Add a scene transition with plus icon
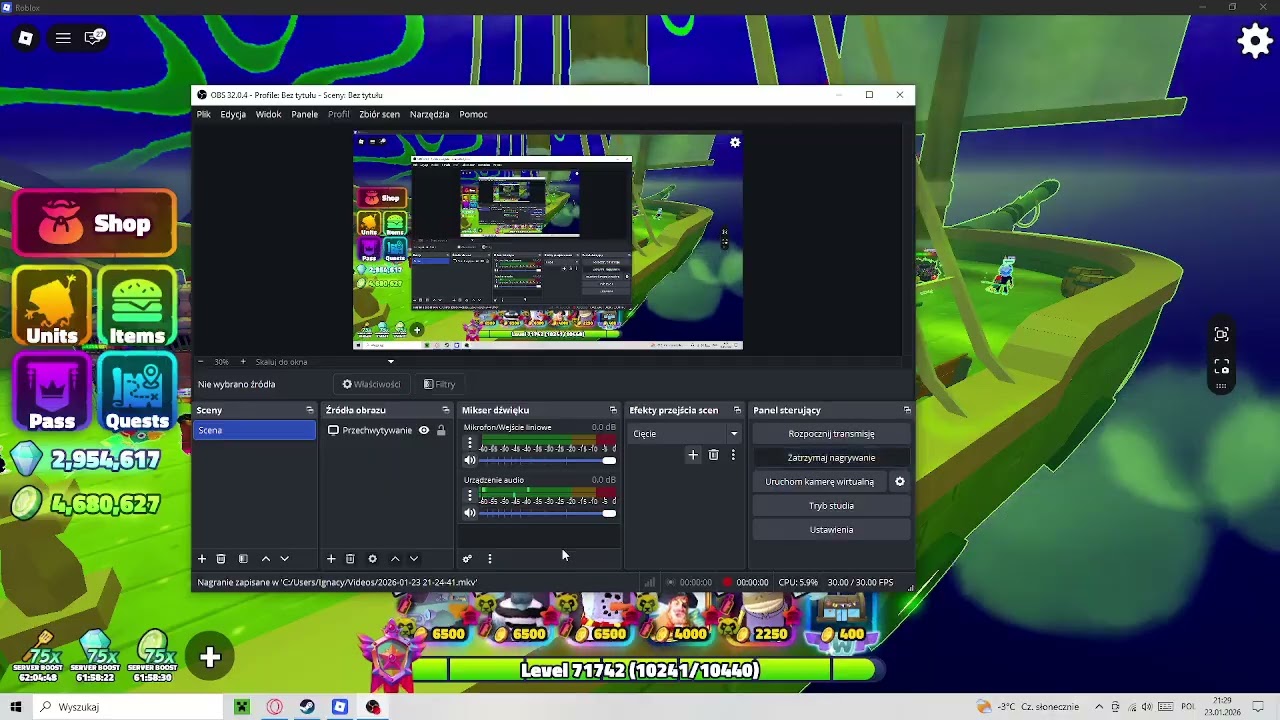 pos(693,455)
